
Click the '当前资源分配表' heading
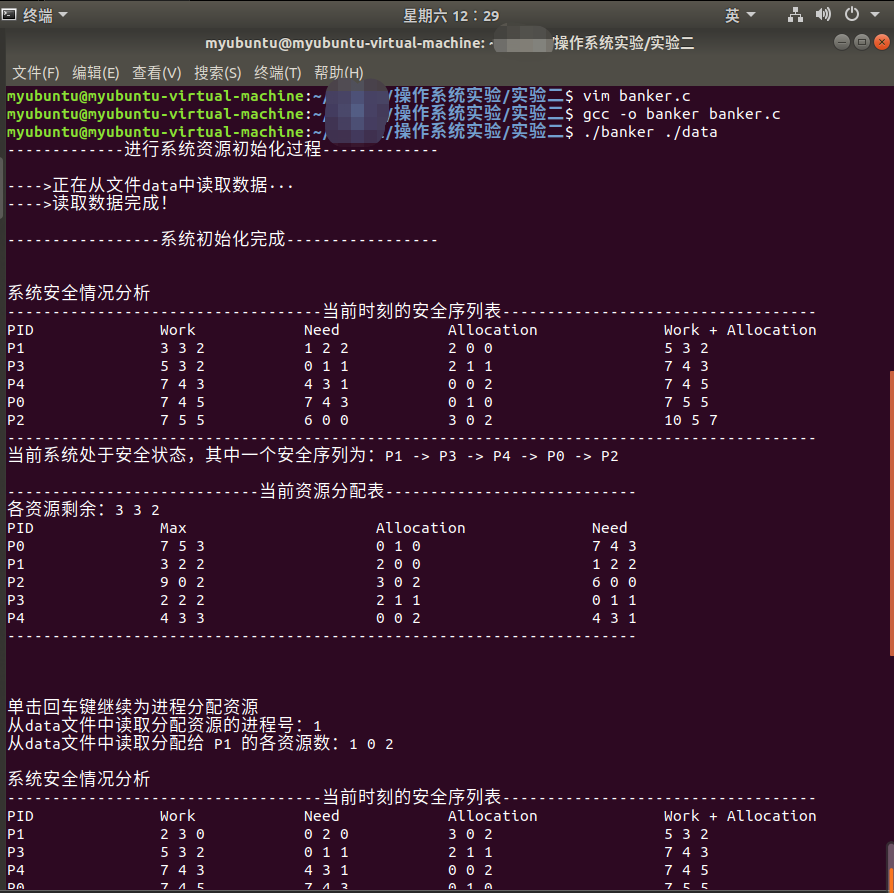tap(322, 491)
